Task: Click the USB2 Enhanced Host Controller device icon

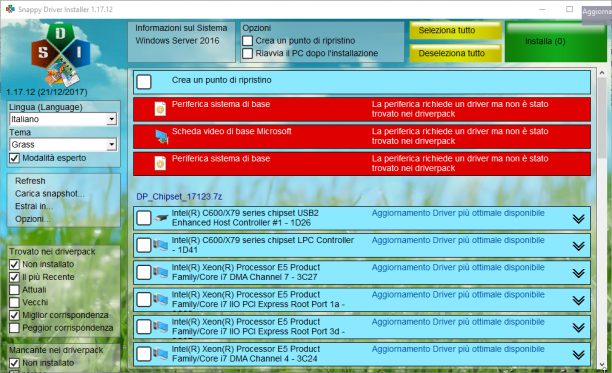Action: coord(161,218)
